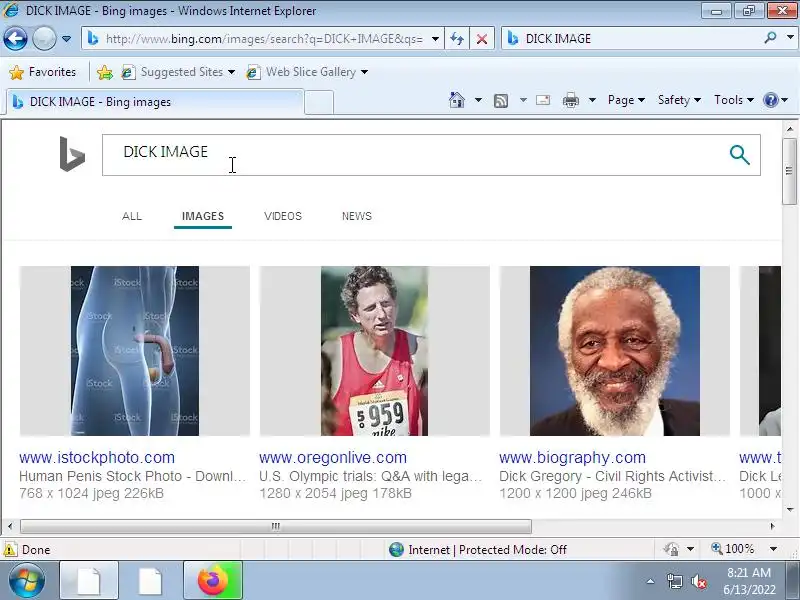Expand the feeds dropdown arrow
Image resolution: width=800 pixels, height=600 pixels.
point(523,100)
